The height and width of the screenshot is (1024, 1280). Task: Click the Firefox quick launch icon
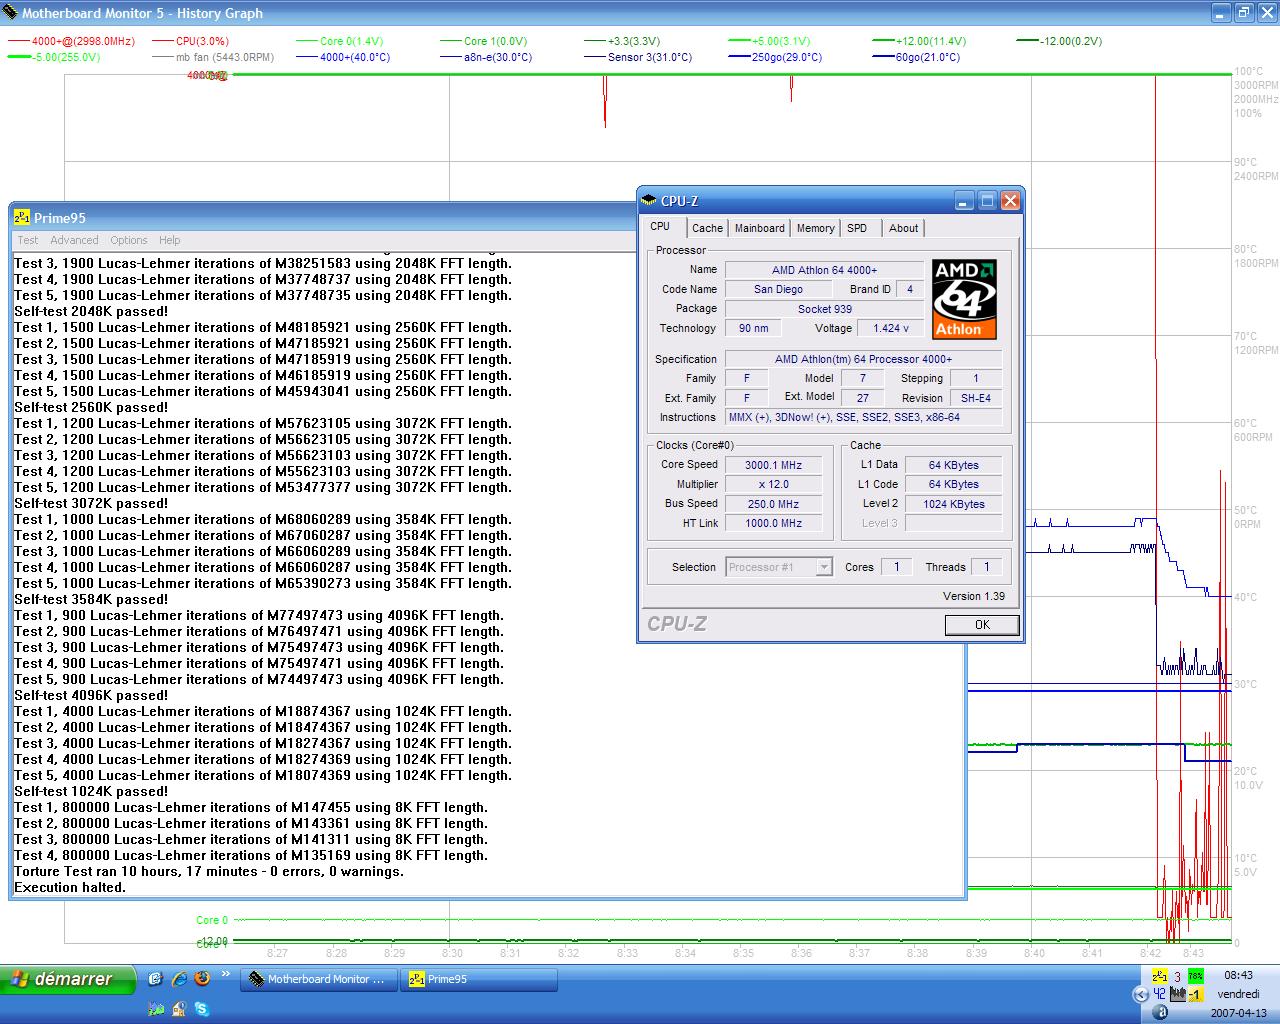click(202, 979)
